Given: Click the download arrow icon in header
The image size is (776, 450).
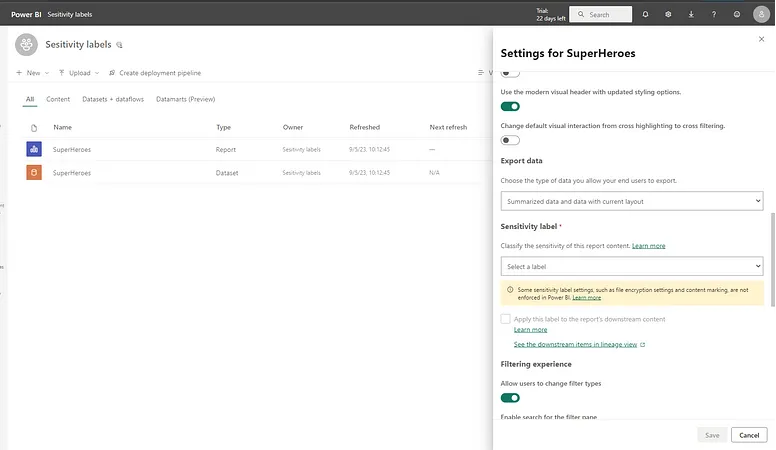Looking at the screenshot, I should pyautogui.click(x=691, y=14).
